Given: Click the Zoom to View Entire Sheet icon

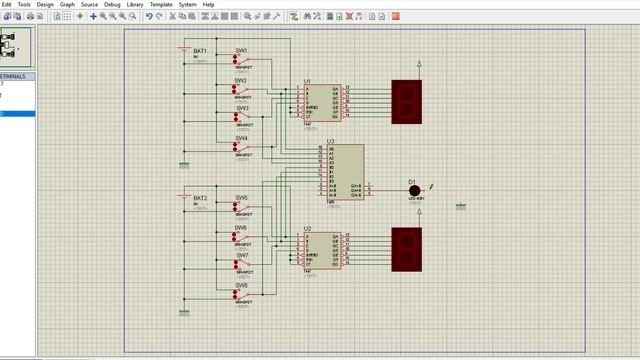Looking at the screenshot, I should point(122,16).
